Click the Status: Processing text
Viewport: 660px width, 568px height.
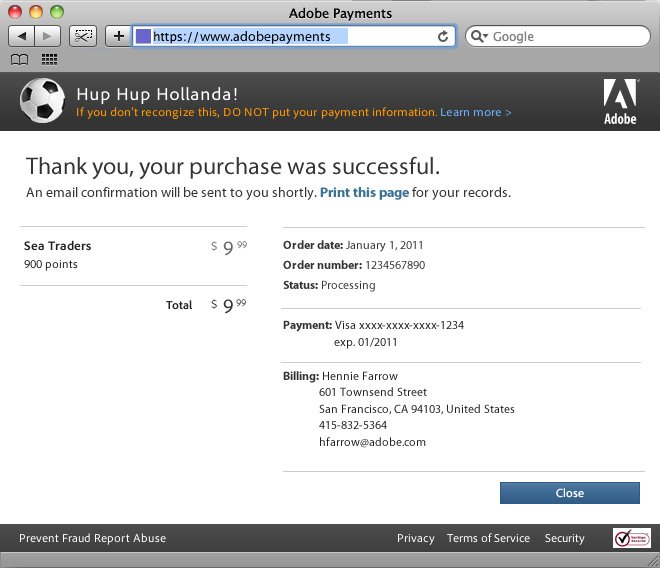pyautogui.click(x=329, y=285)
